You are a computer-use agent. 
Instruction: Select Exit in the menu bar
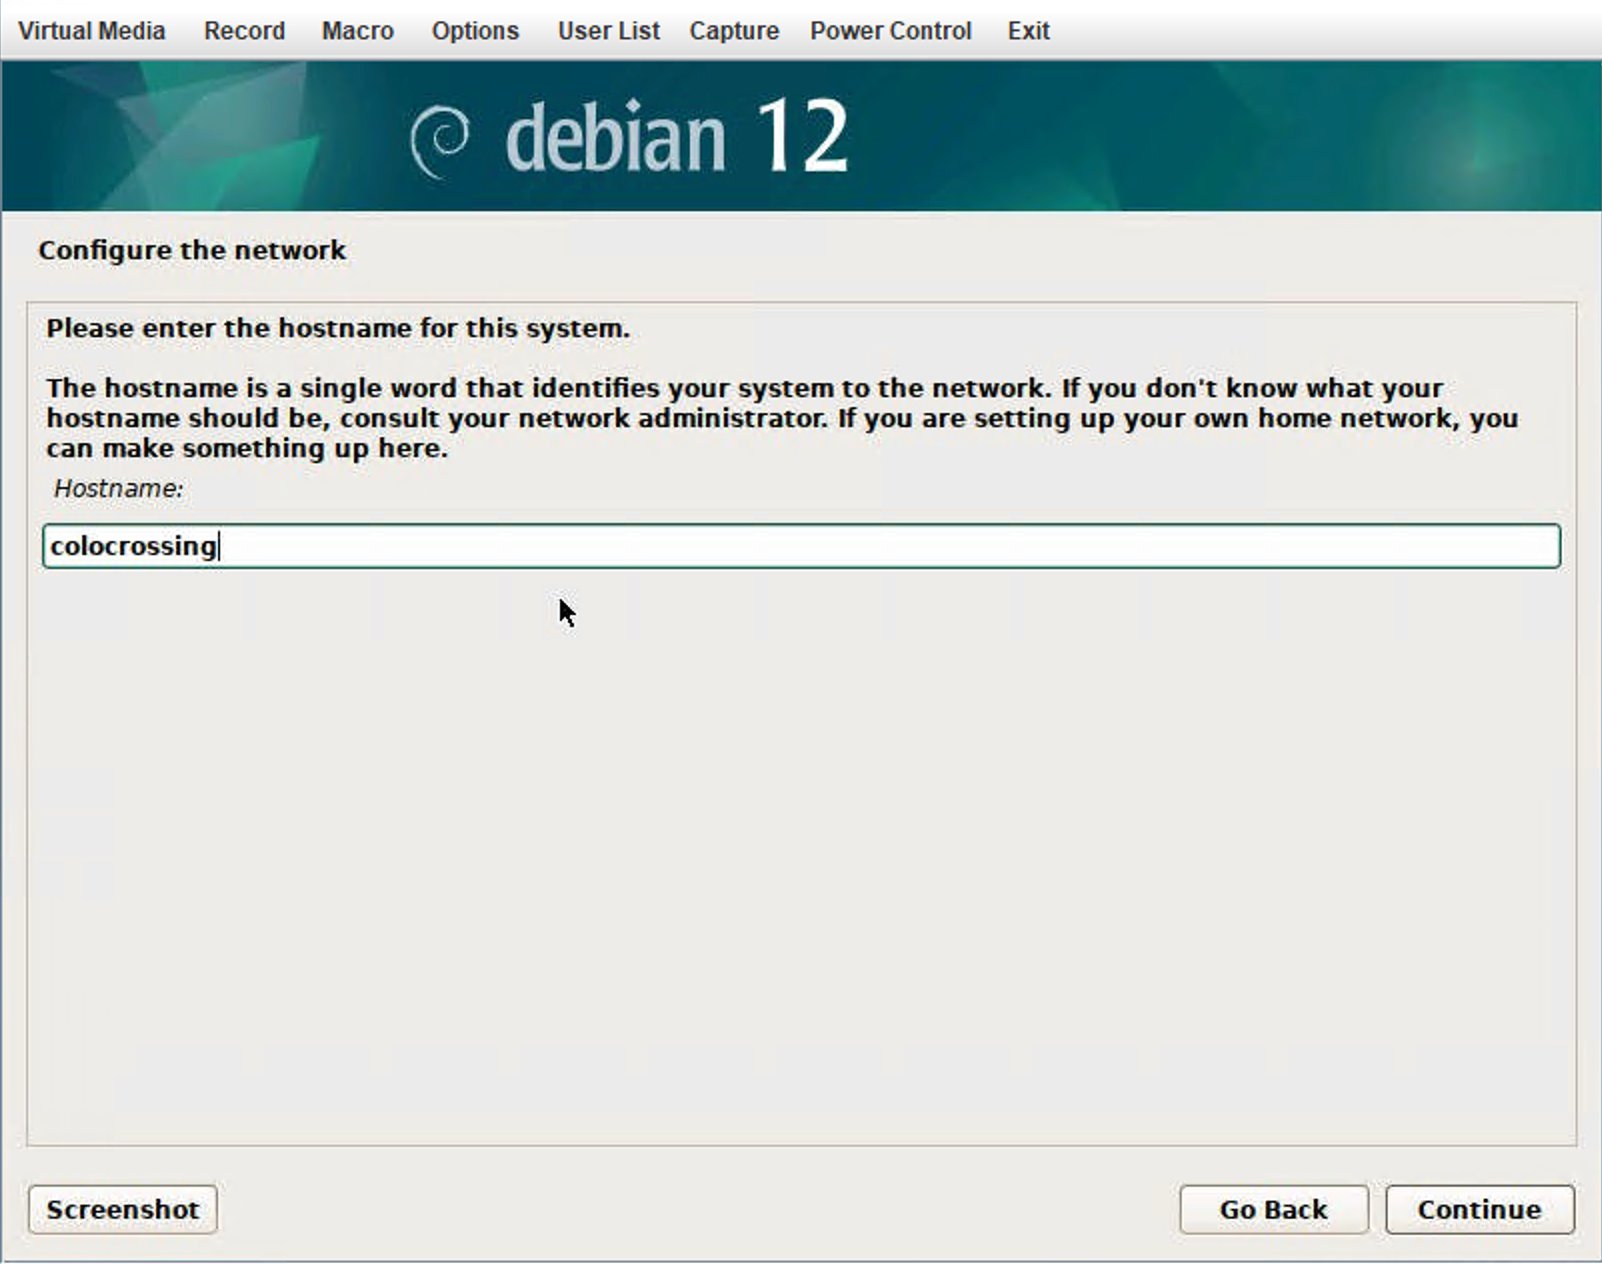tap(1028, 31)
